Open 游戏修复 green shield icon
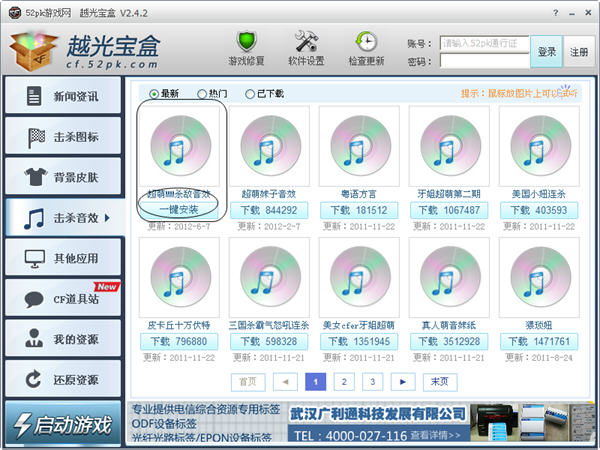The width and height of the screenshot is (600, 450). coord(246,42)
